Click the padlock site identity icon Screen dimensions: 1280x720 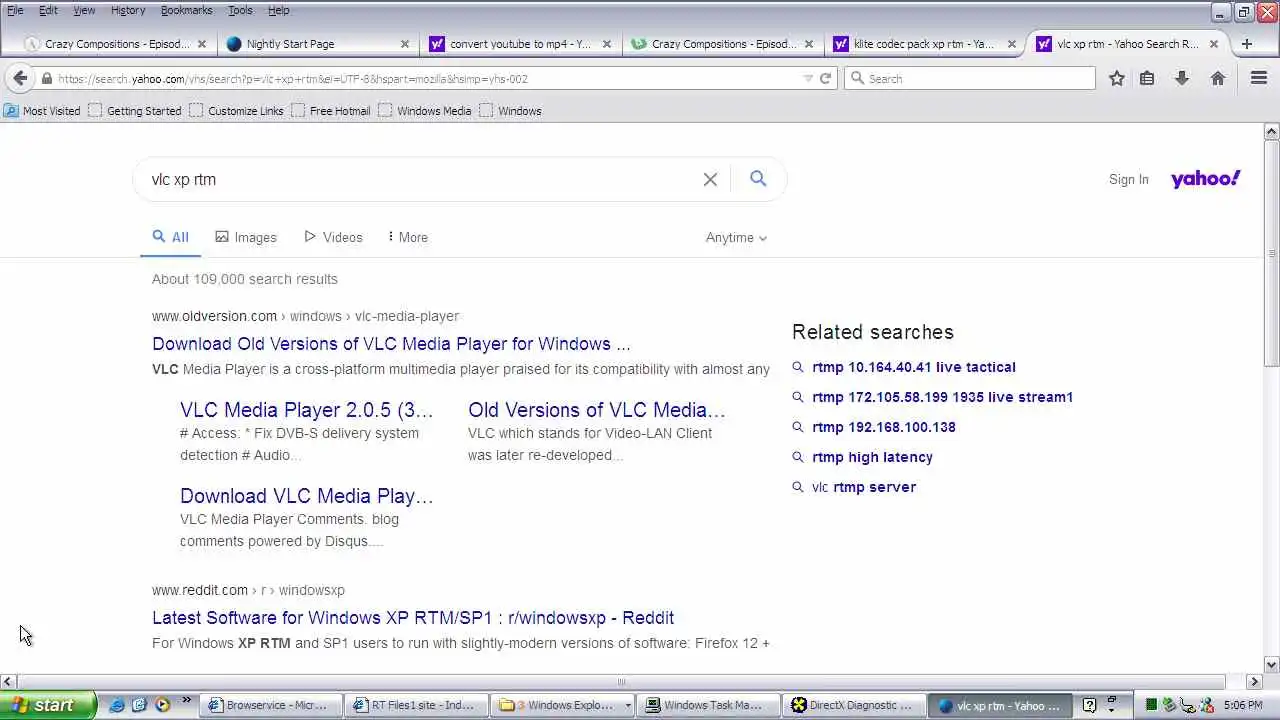pos(47,78)
